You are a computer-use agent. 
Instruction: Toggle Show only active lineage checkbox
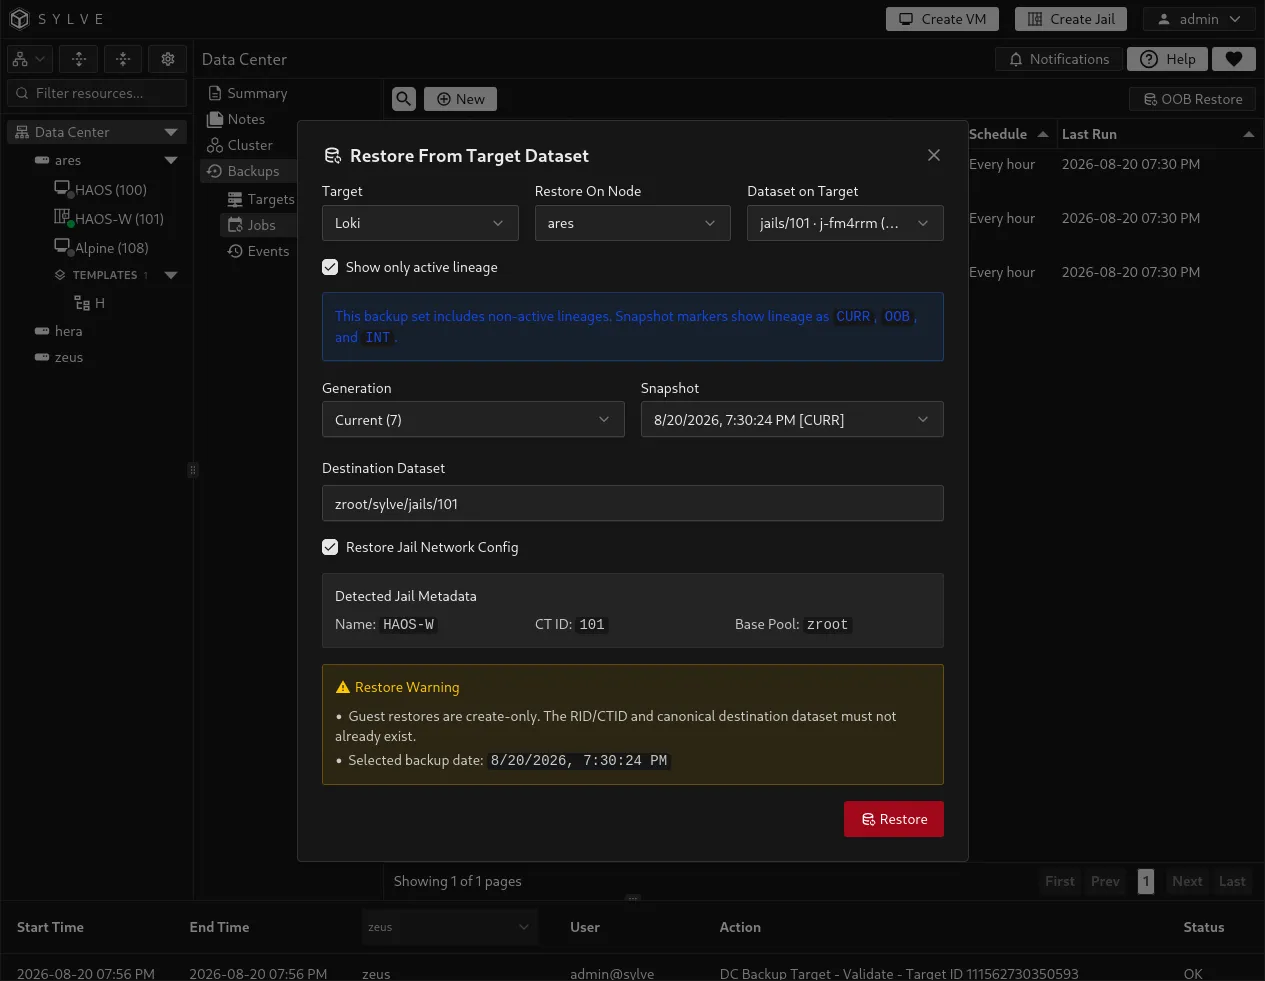pyautogui.click(x=330, y=267)
